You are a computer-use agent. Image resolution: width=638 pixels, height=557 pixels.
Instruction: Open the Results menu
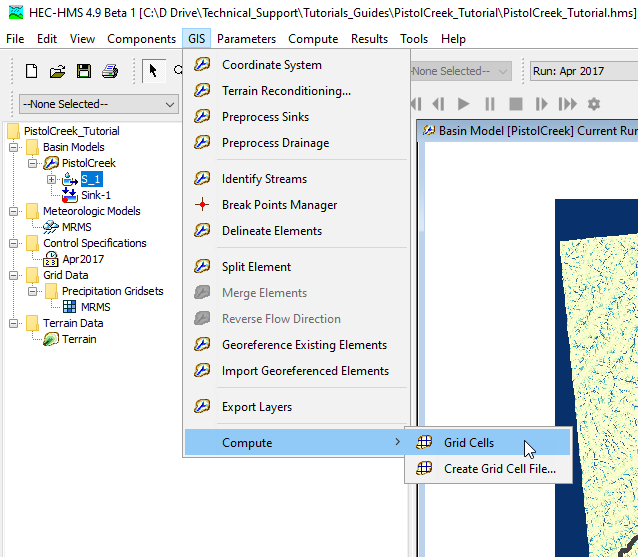[x=369, y=39]
